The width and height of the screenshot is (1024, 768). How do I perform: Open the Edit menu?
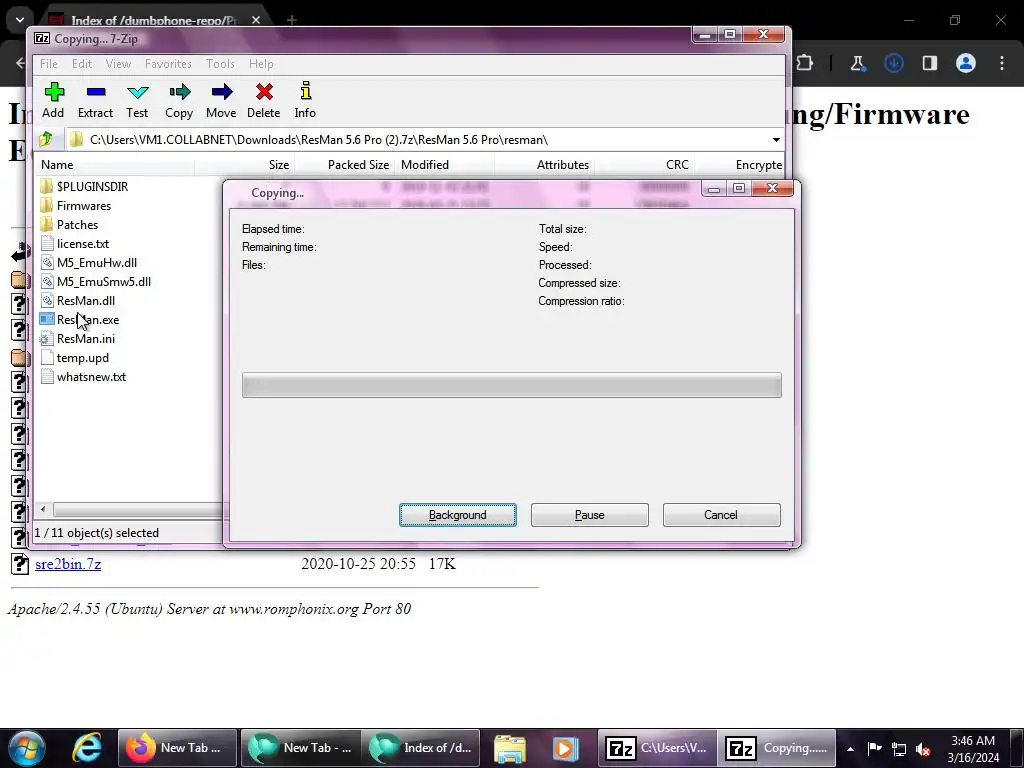(x=82, y=64)
